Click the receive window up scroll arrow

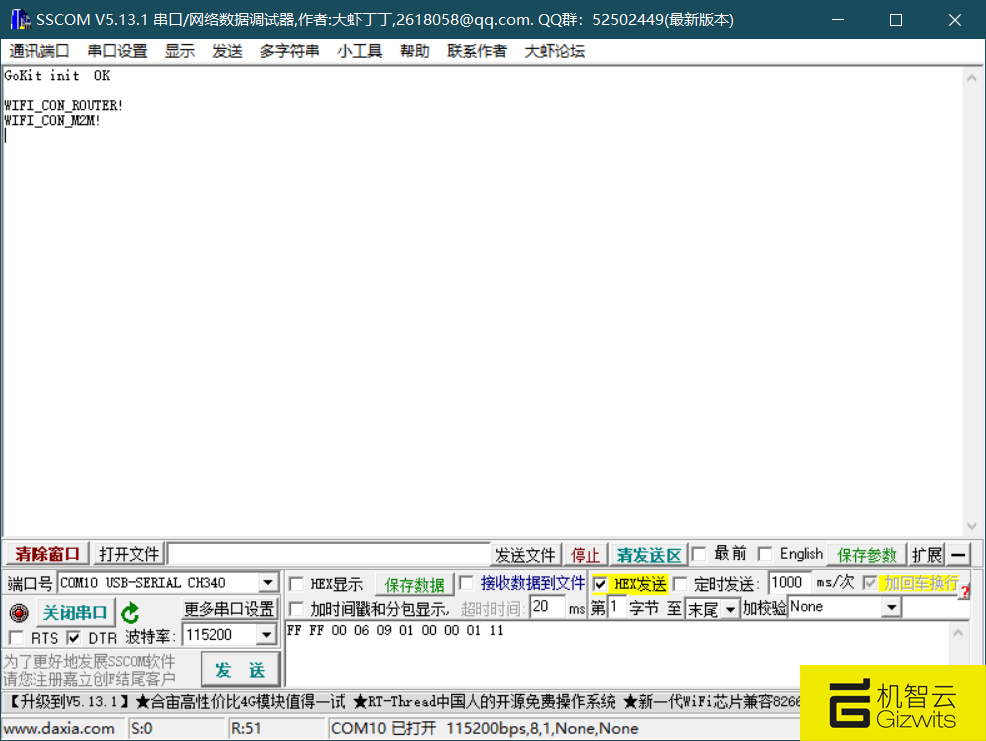[x=972, y=78]
